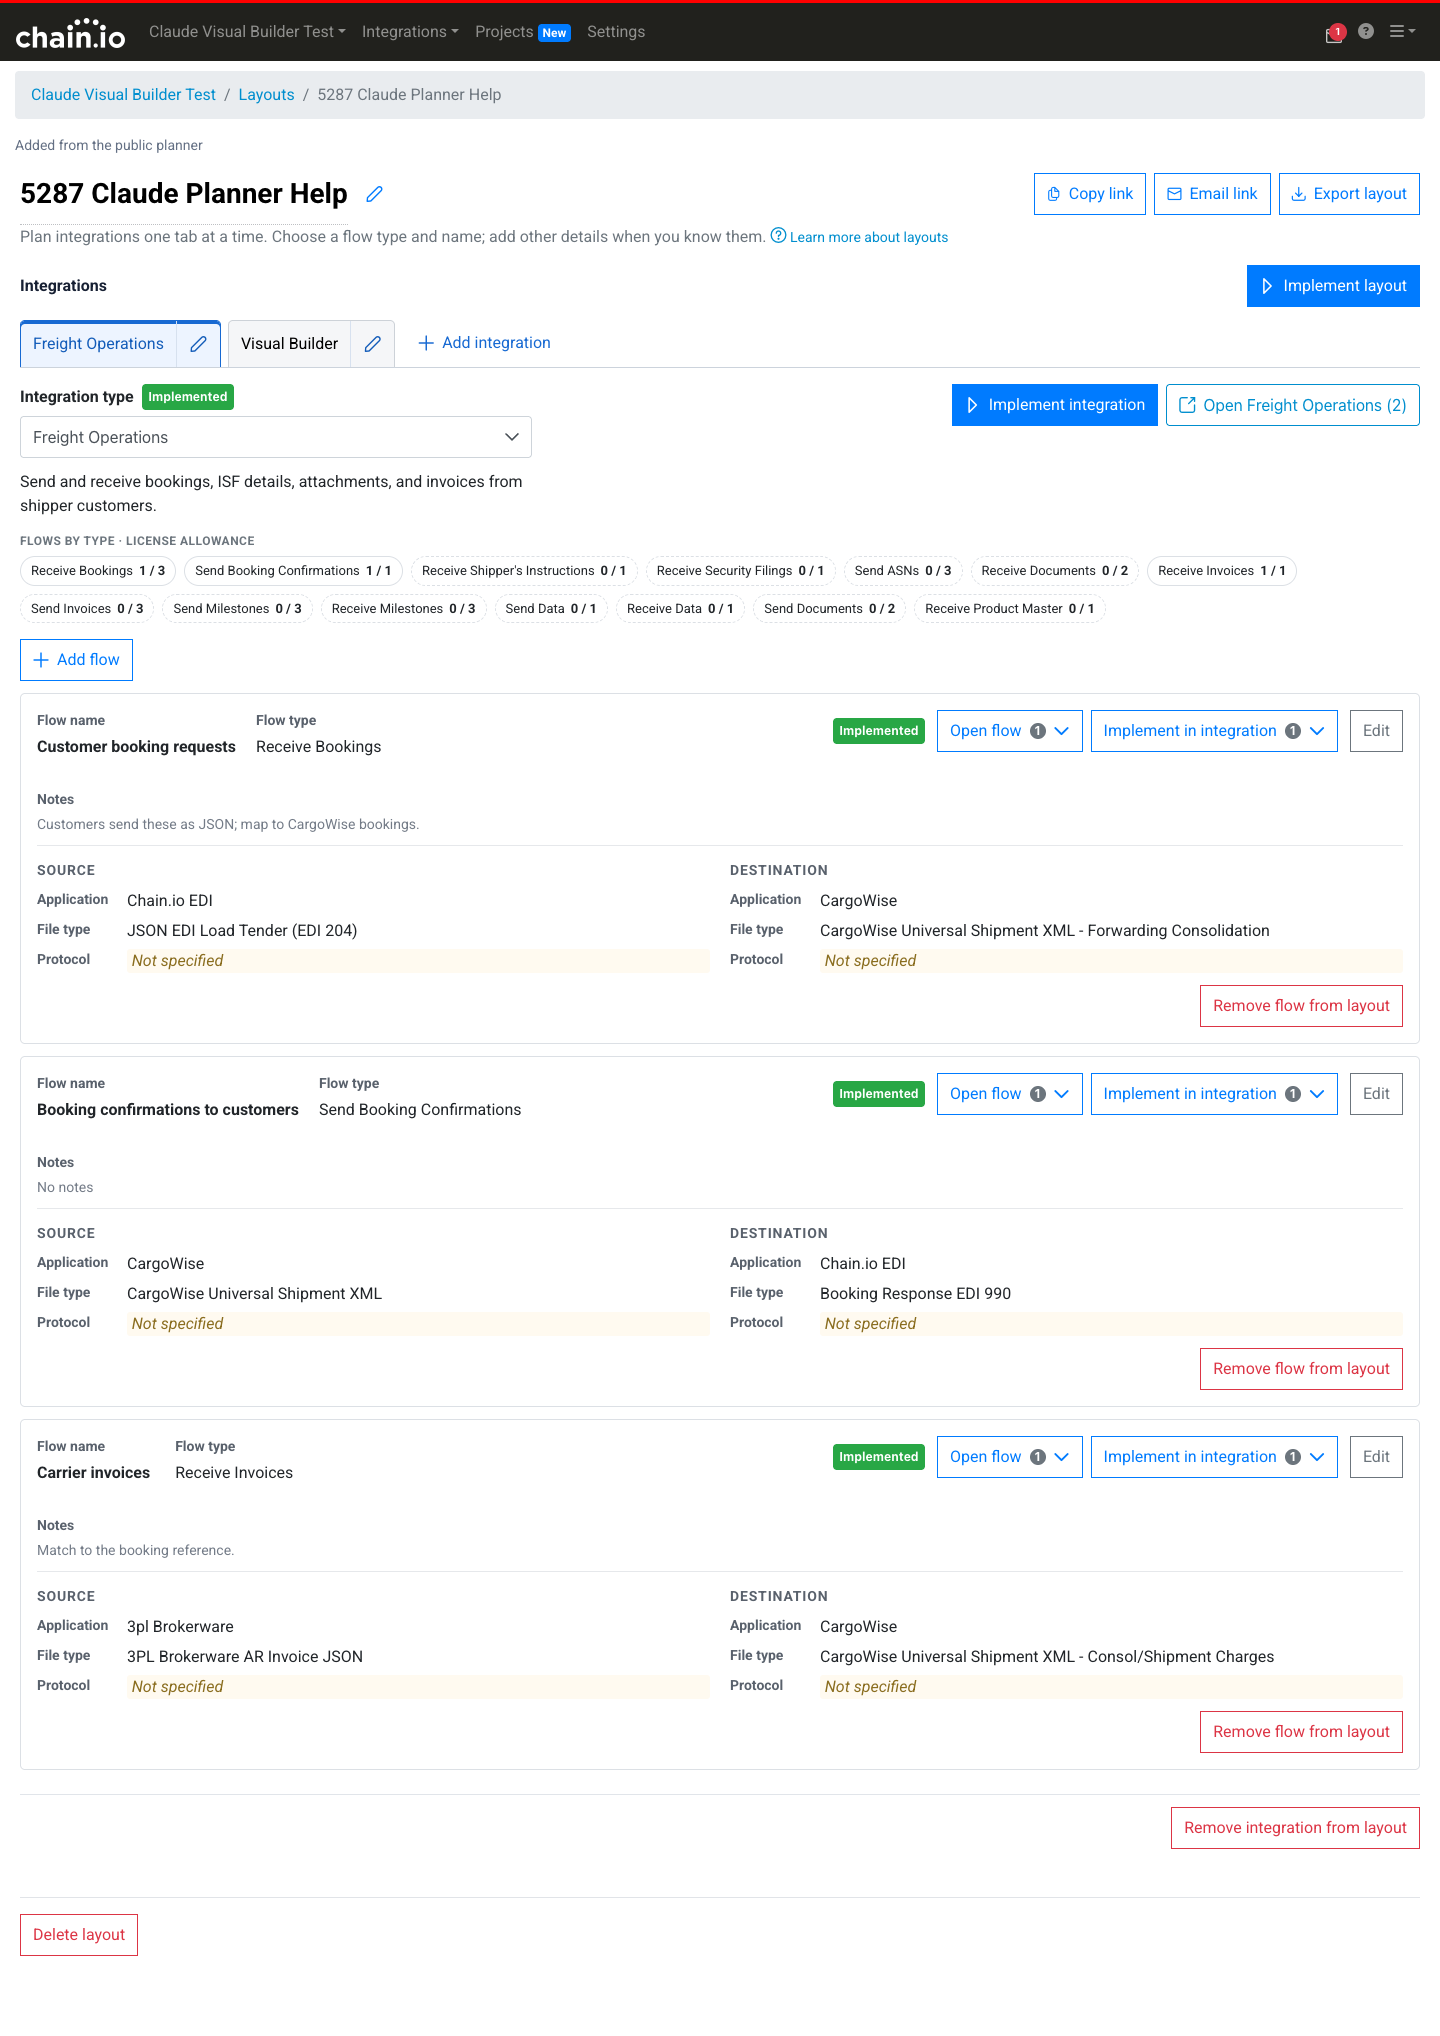Go to Layouts breadcrumb link

point(266,95)
